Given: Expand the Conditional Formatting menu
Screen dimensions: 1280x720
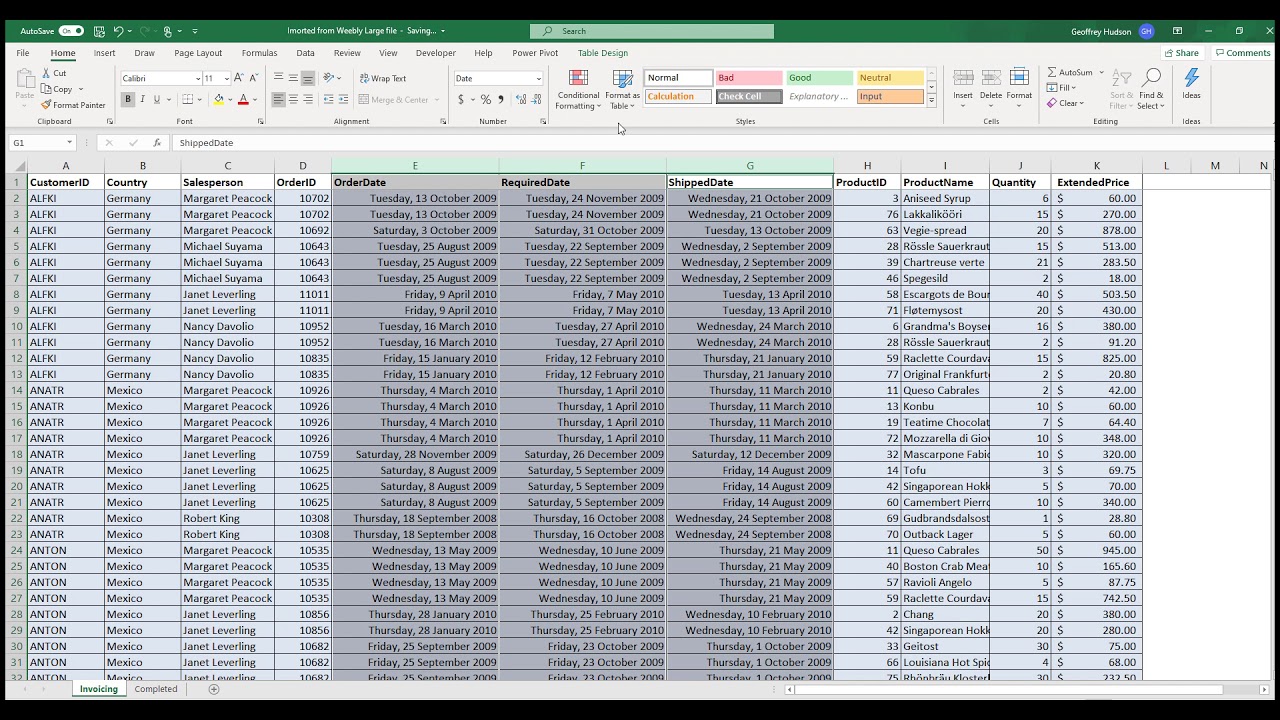Looking at the screenshot, I should pos(578,89).
